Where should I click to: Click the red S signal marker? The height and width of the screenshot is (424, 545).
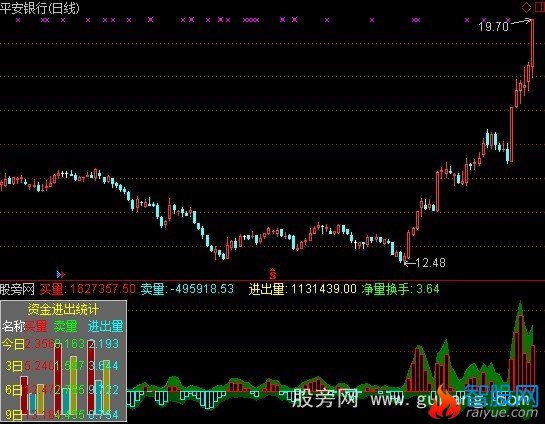pyautogui.click(x=273, y=274)
